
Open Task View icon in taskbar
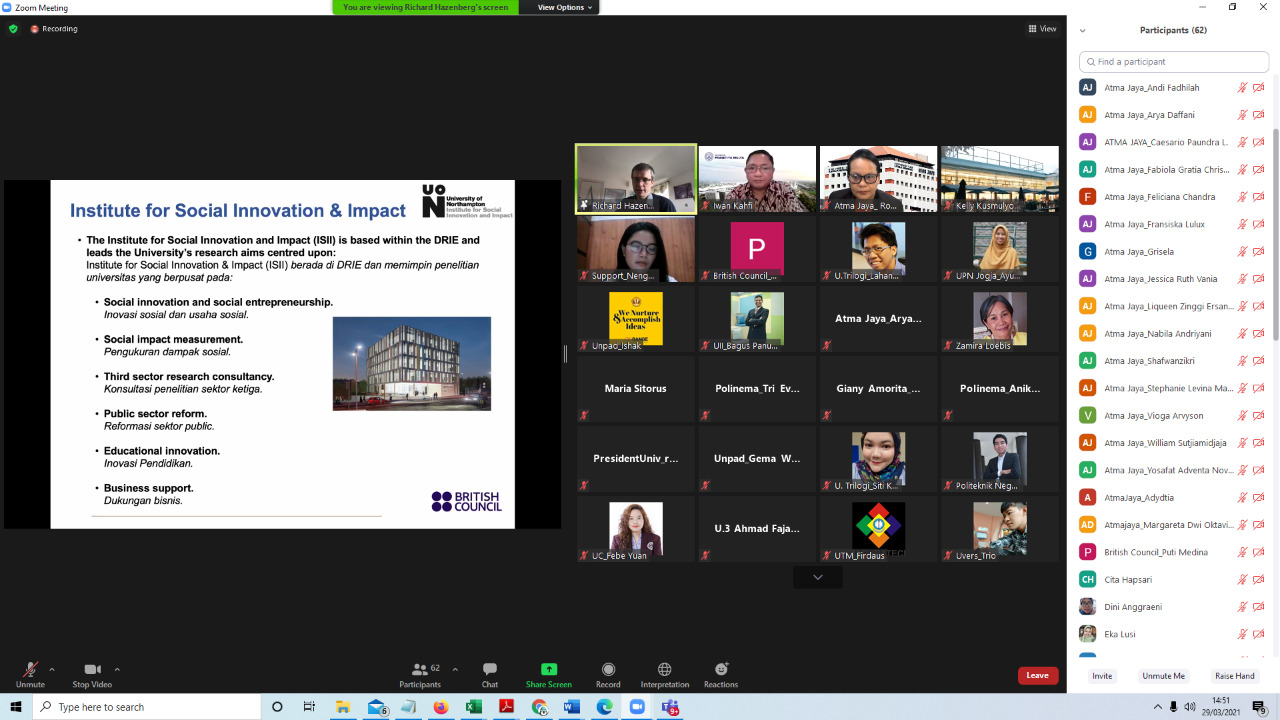tap(309, 707)
